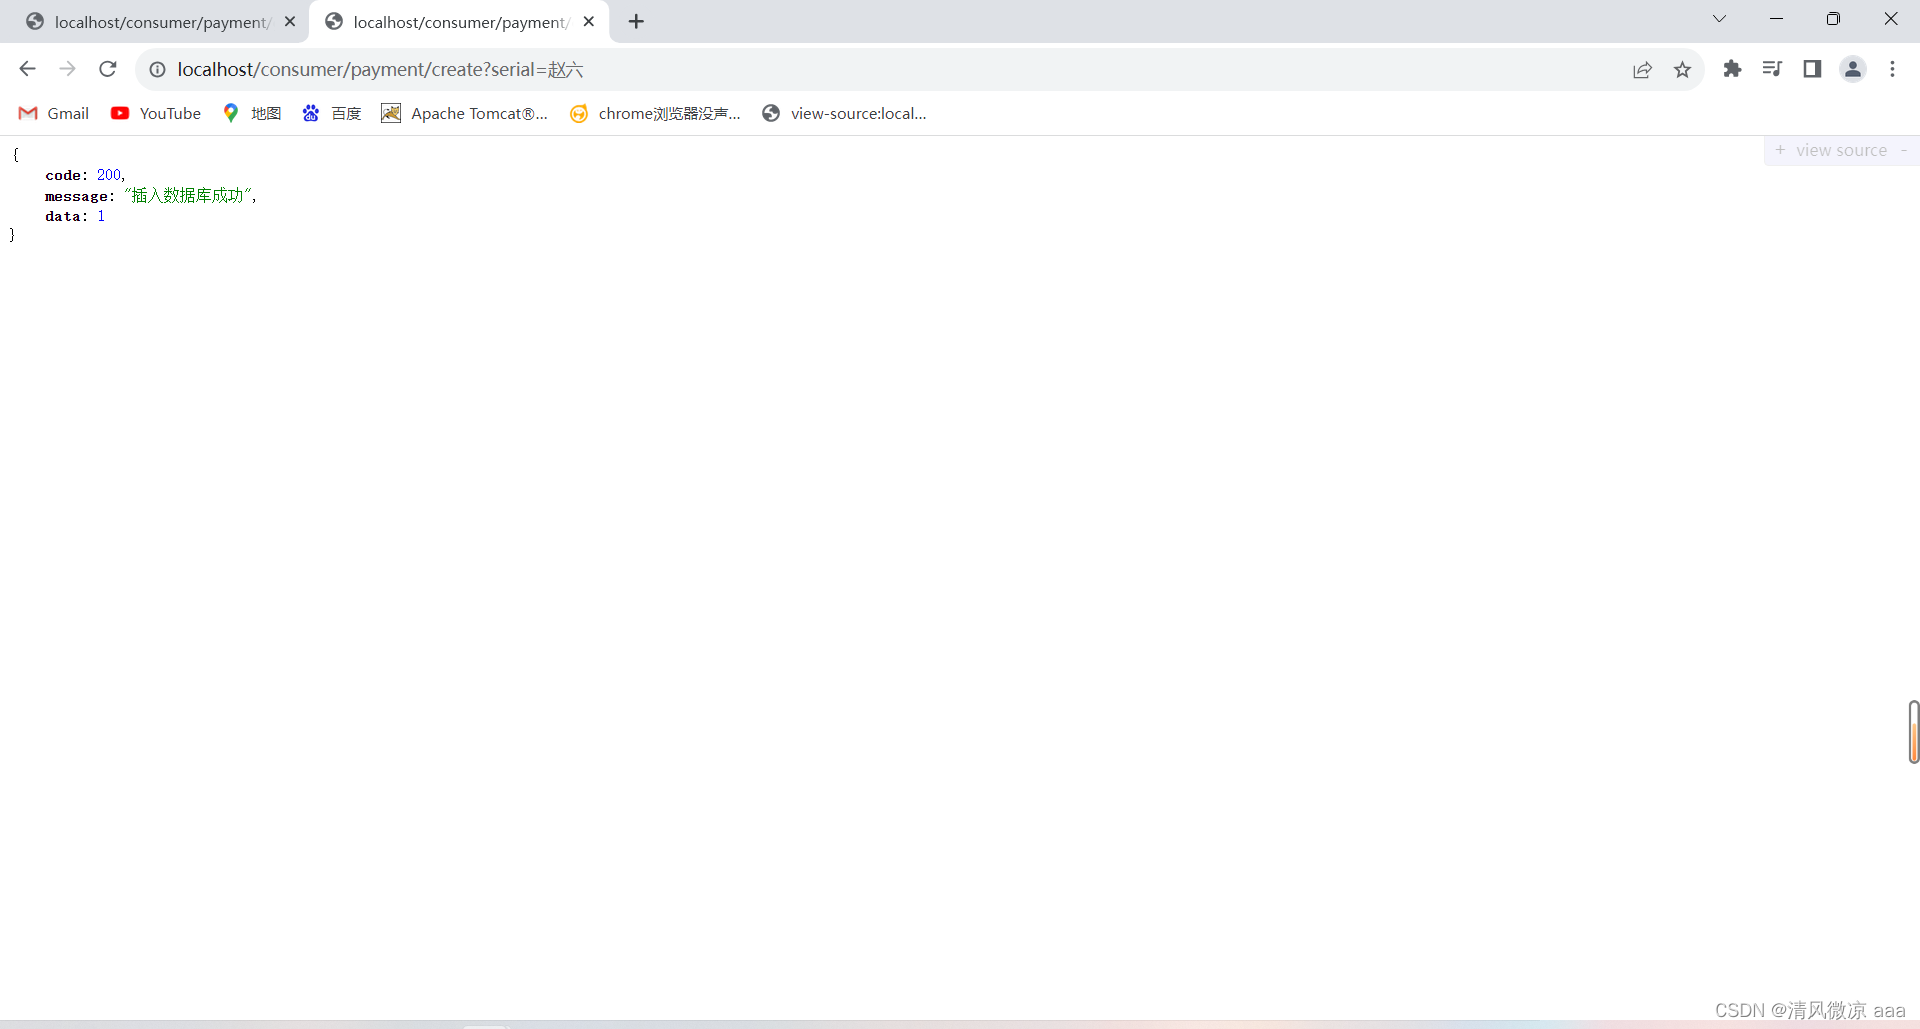Click the message string 插入数据库成功
The width and height of the screenshot is (1920, 1029).
point(188,195)
